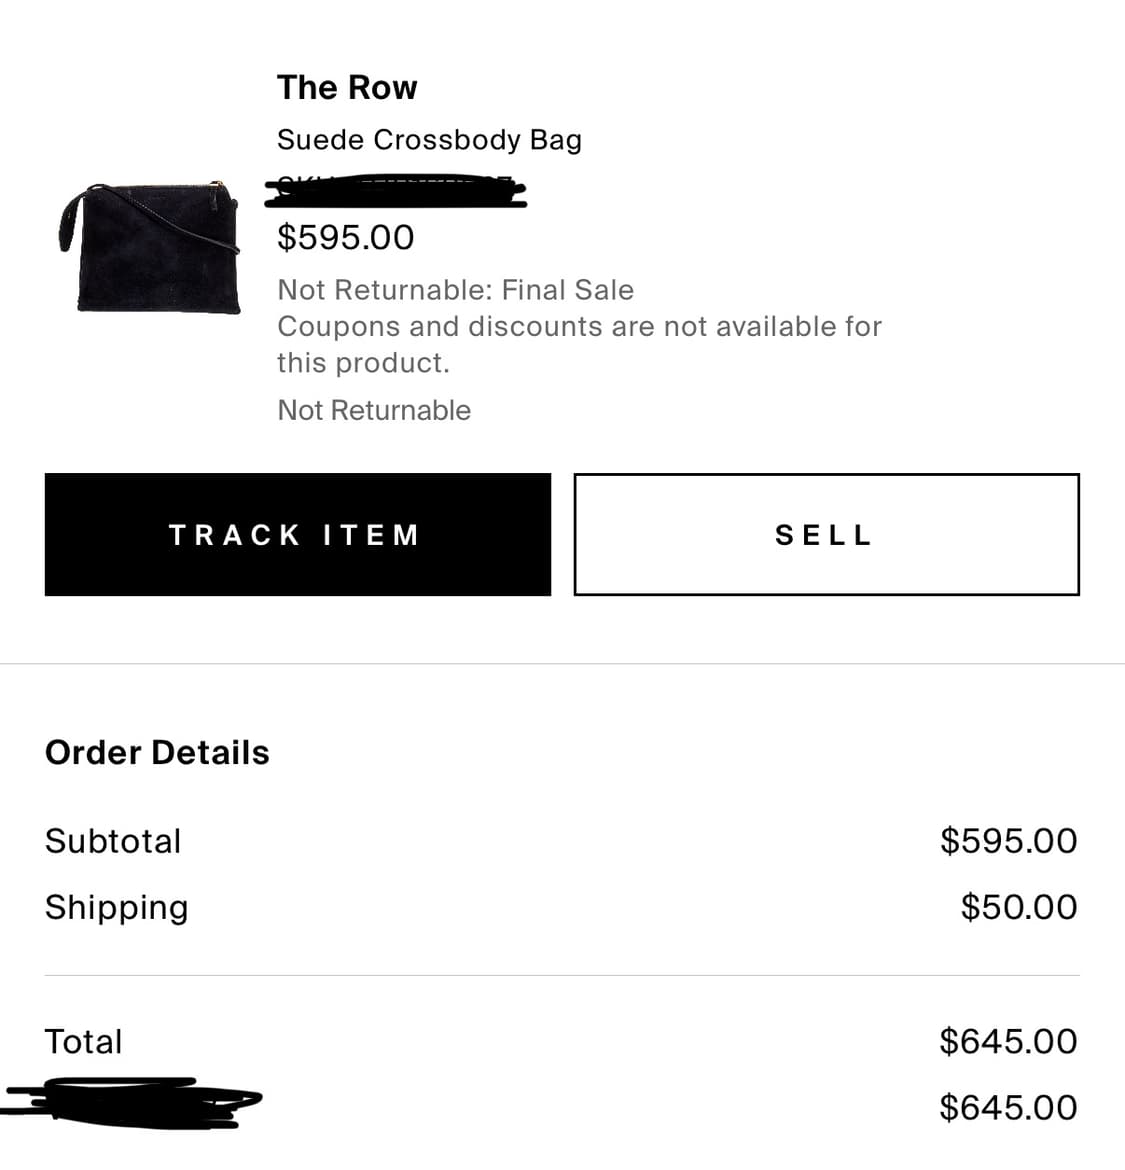1125x1170 pixels.
Task: Open the Suede Crossbody Bag title
Action: click(429, 140)
